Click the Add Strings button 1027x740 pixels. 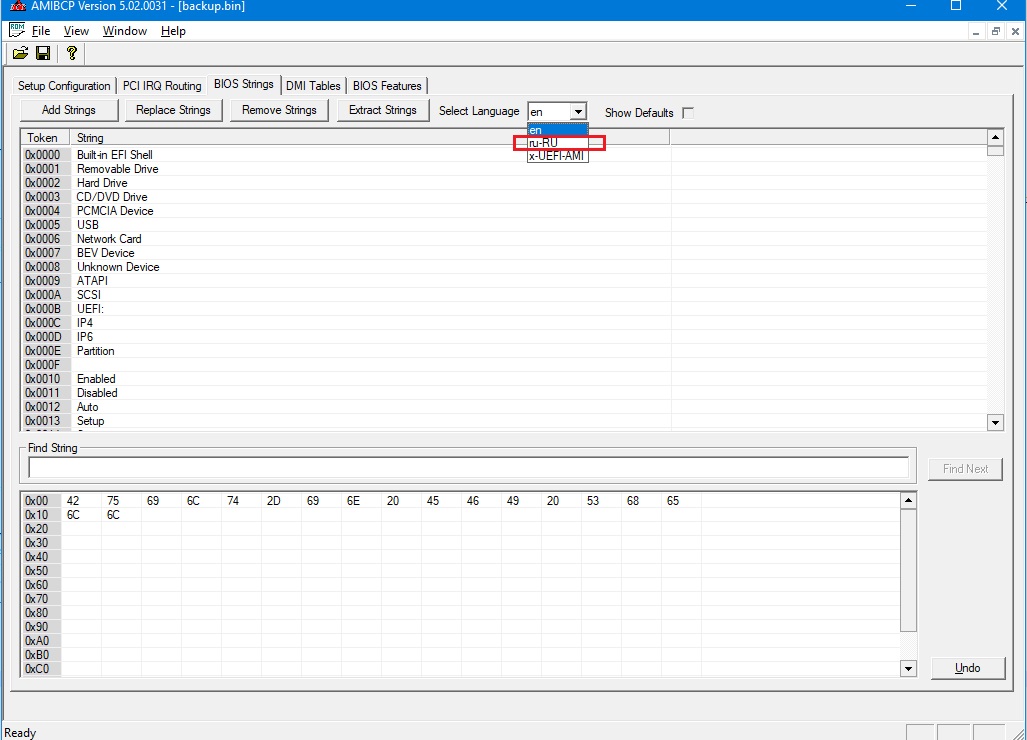pyautogui.click(x=69, y=110)
